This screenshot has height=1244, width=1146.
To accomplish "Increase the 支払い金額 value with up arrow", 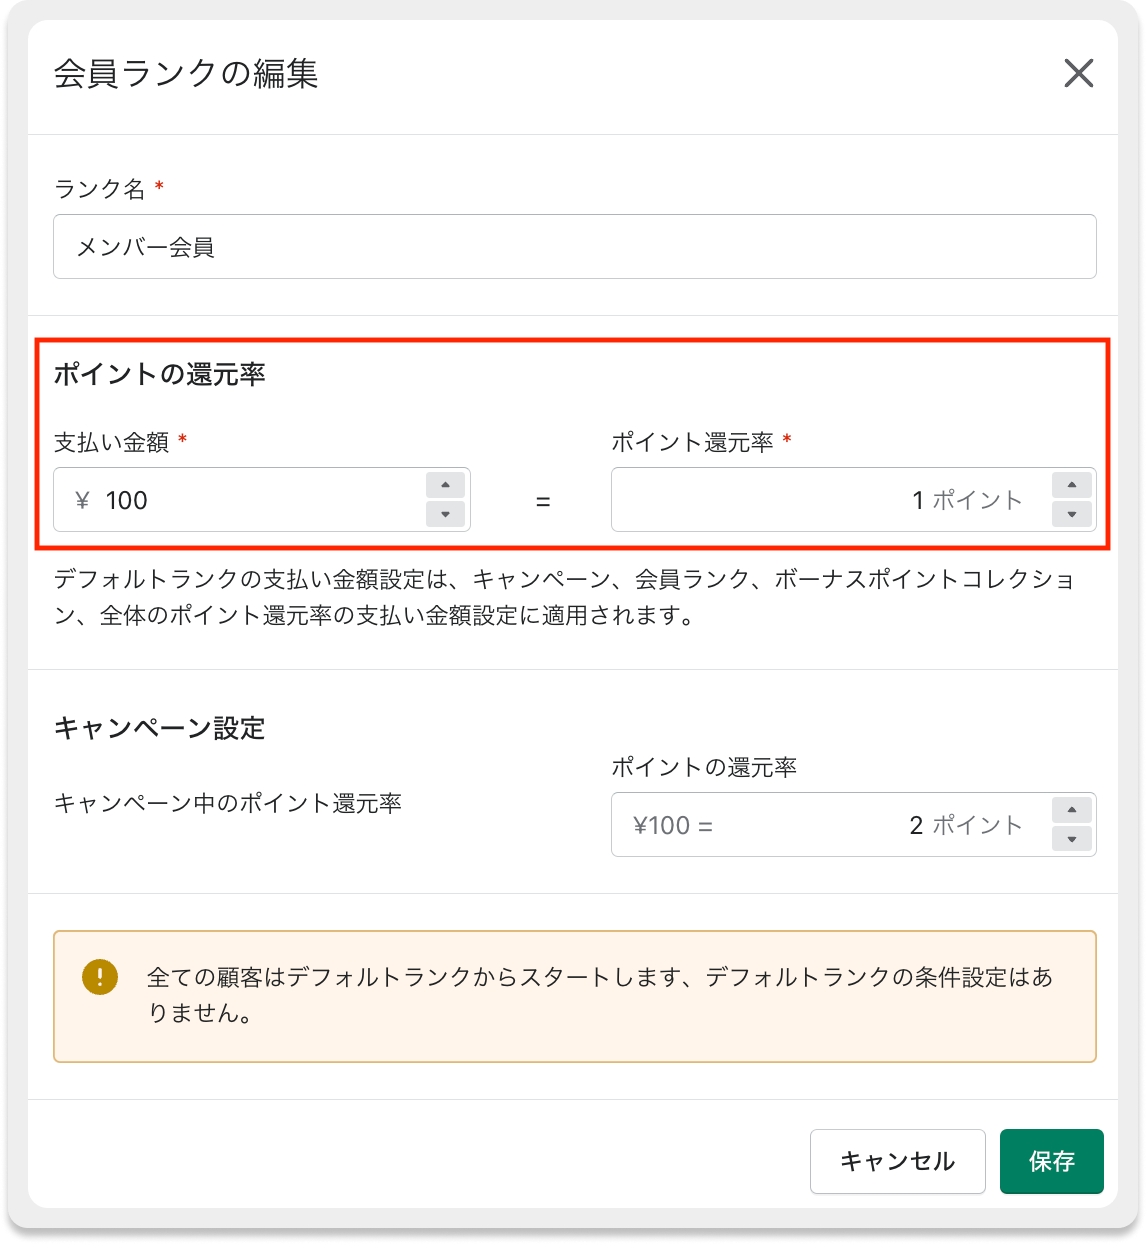I will pyautogui.click(x=445, y=485).
